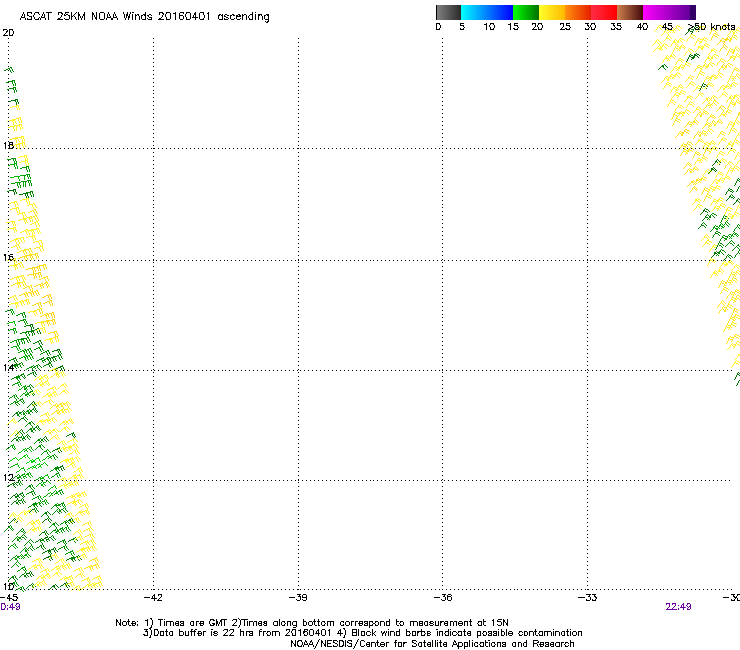Click the legend label '10'
The height and width of the screenshot is (650, 740).
pyautogui.click(x=489, y=27)
